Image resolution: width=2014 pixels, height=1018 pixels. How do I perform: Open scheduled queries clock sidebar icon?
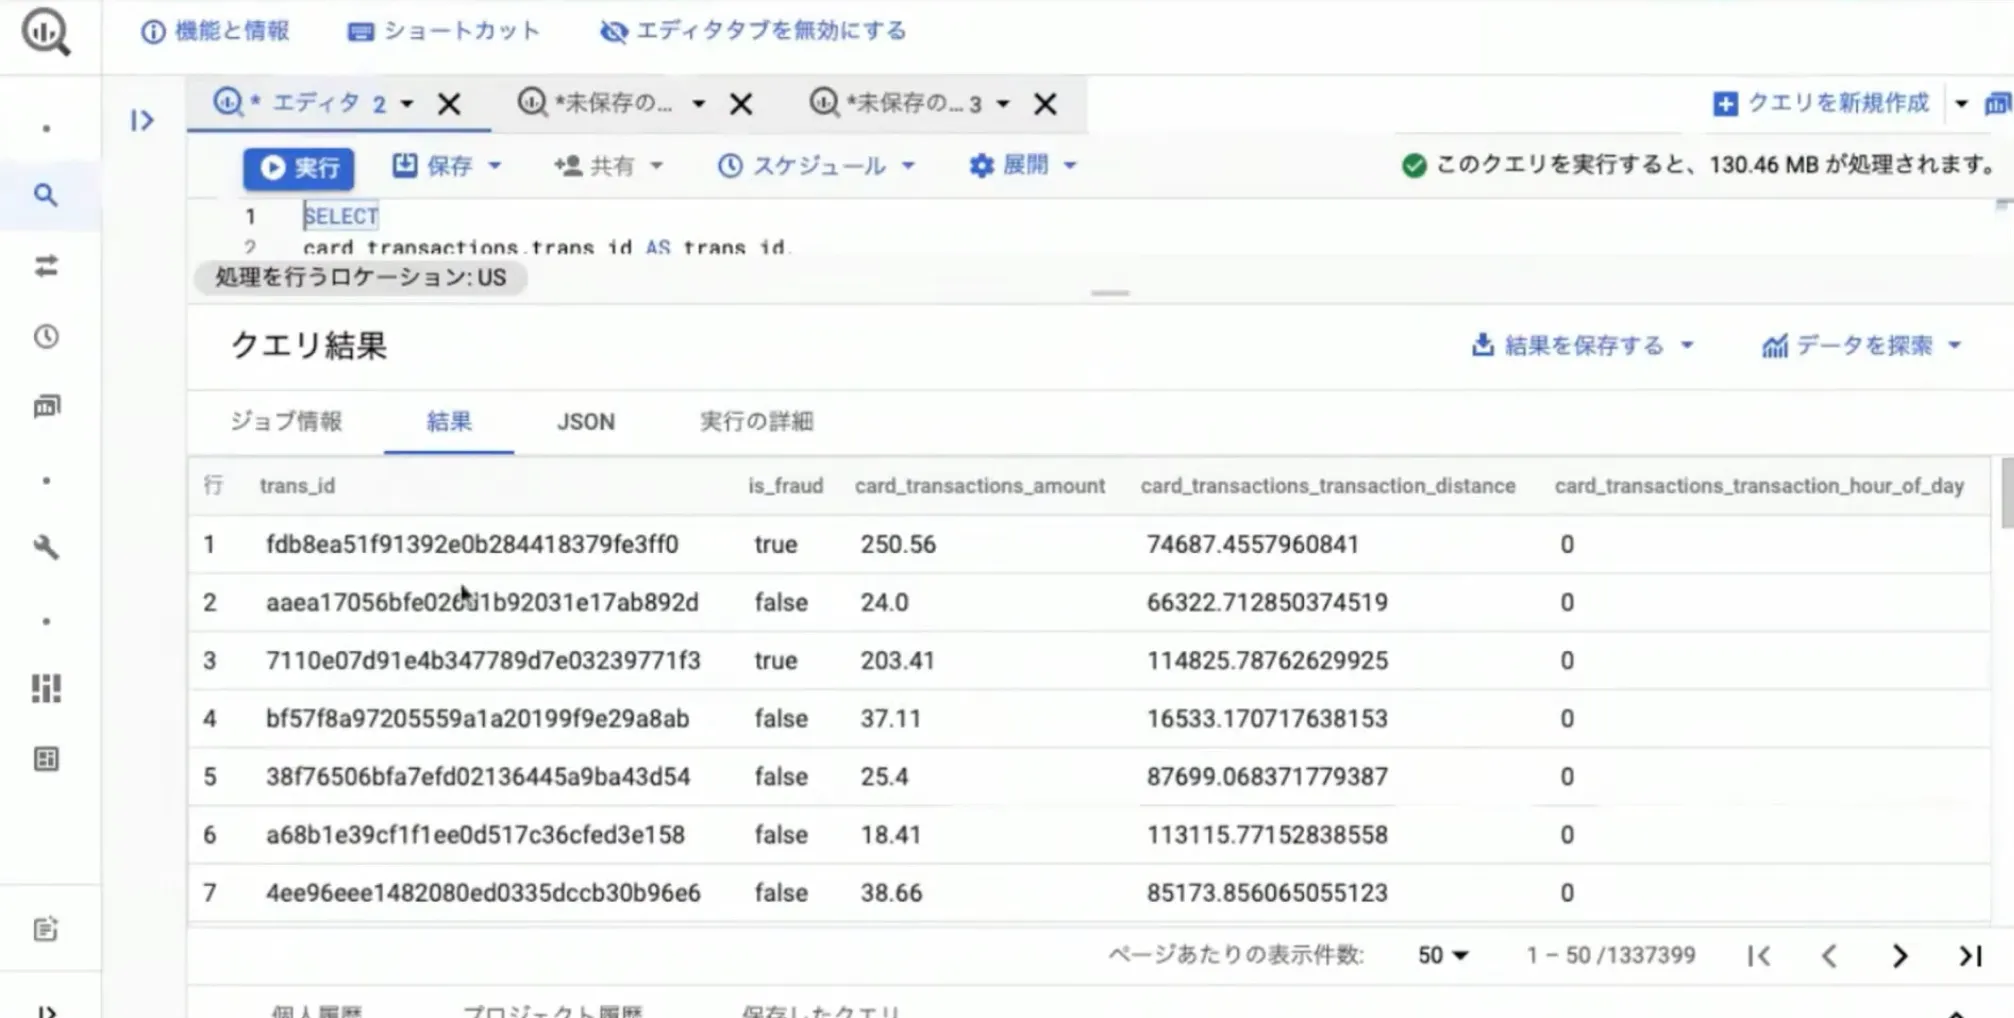pyautogui.click(x=46, y=337)
